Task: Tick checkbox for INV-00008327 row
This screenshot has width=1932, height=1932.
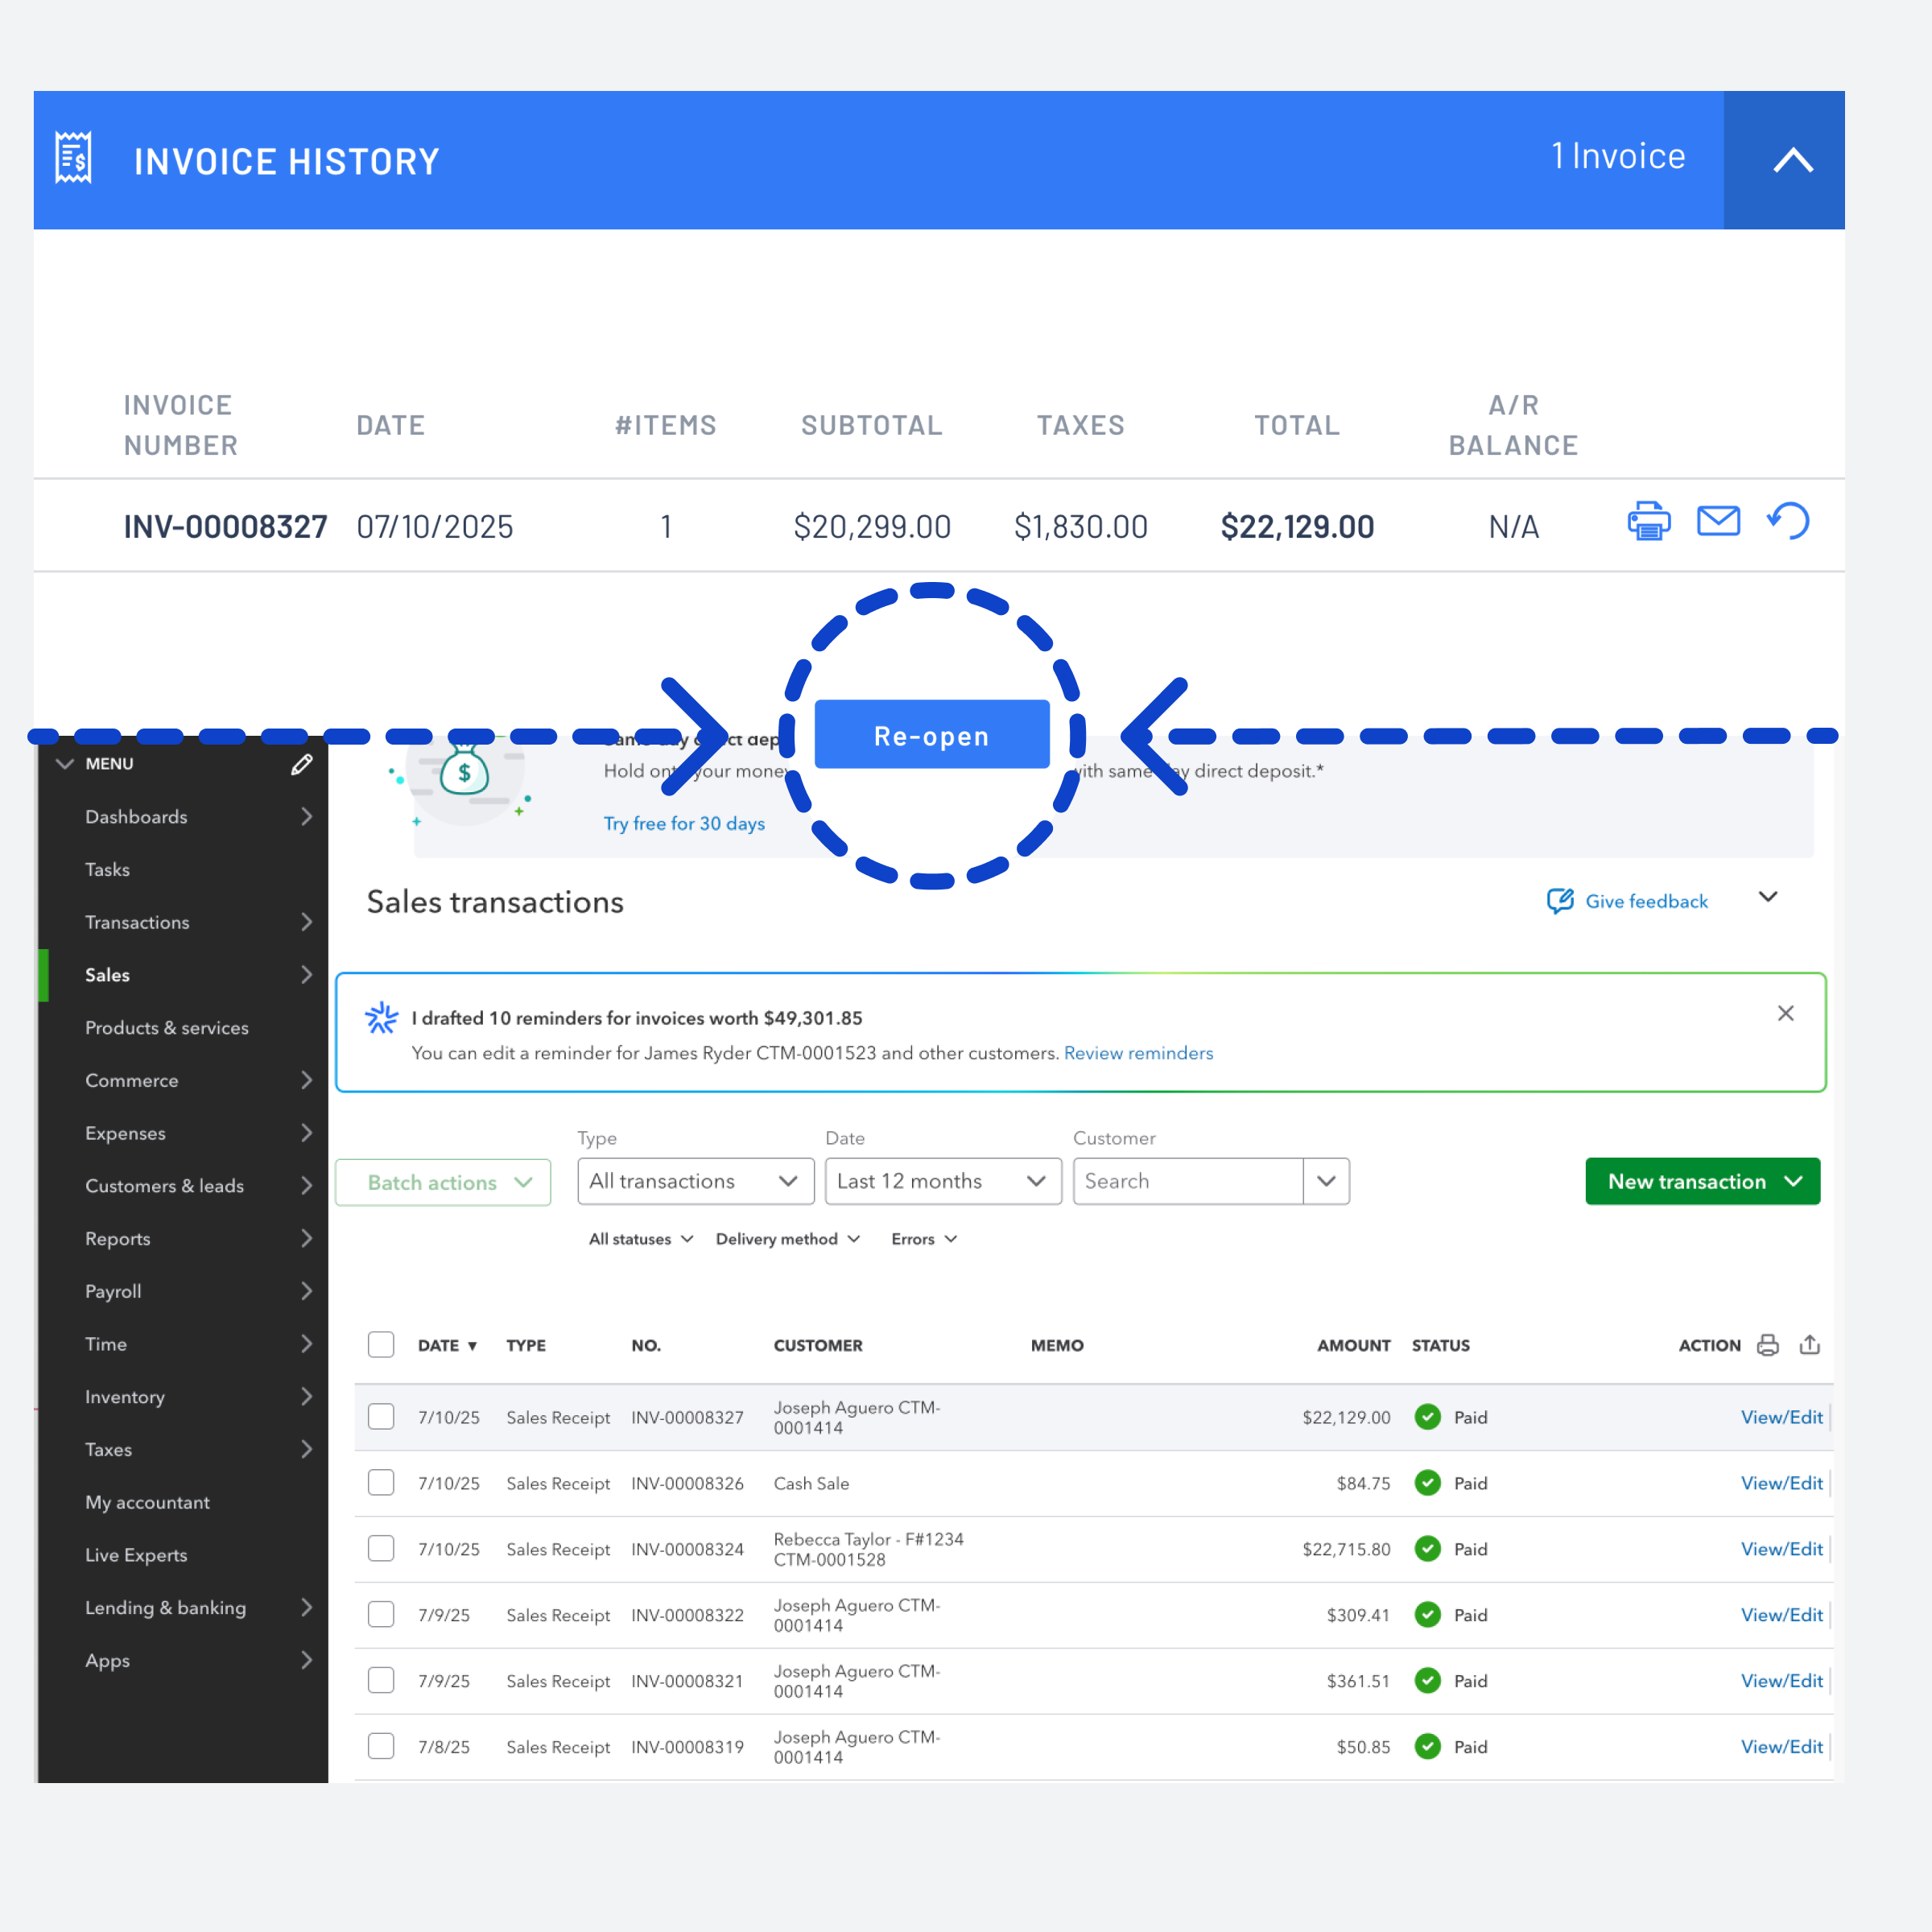Action: click(x=381, y=1416)
